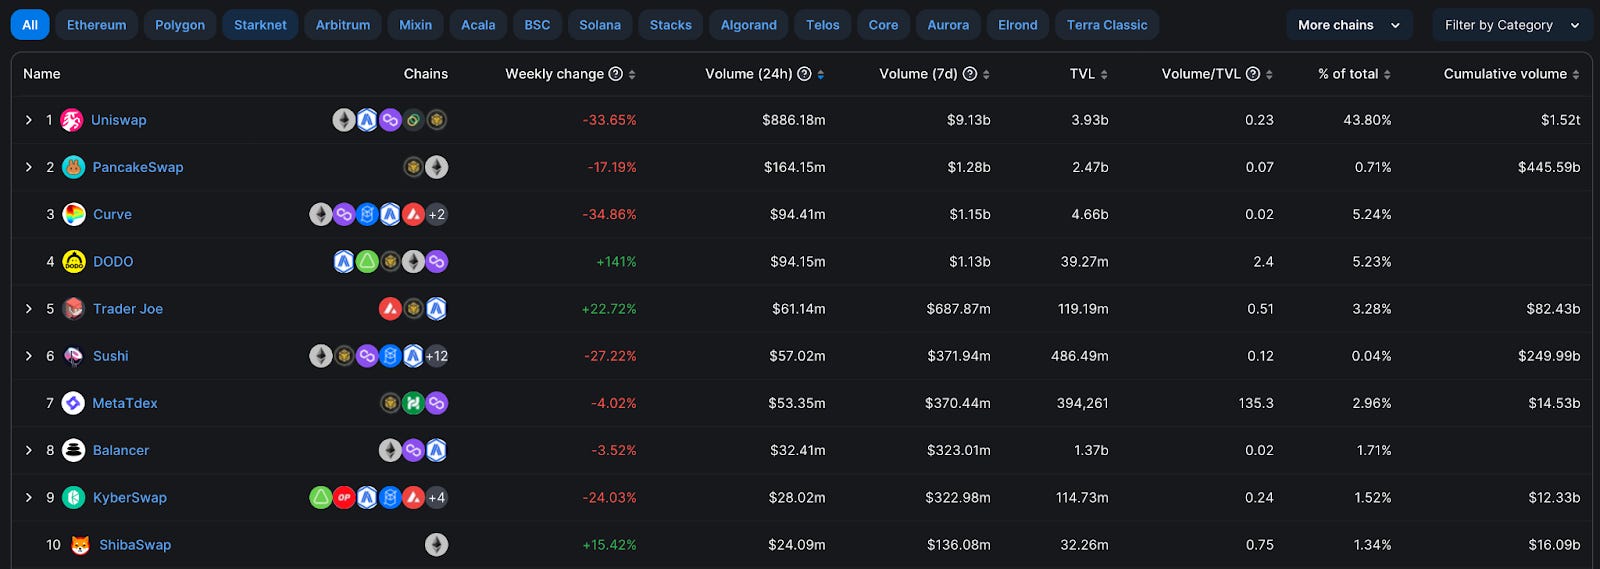Click the red Avalanche chain icon in Trader Joe row
This screenshot has height=569, width=1600.
pyautogui.click(x=390, y=309)
